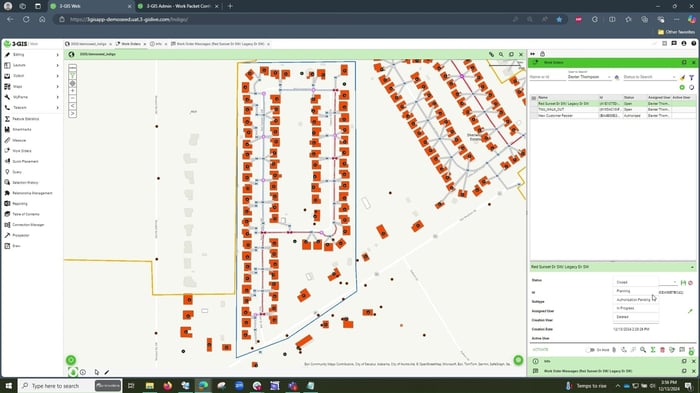Click the green pencil edit icon

pos(690,311)
